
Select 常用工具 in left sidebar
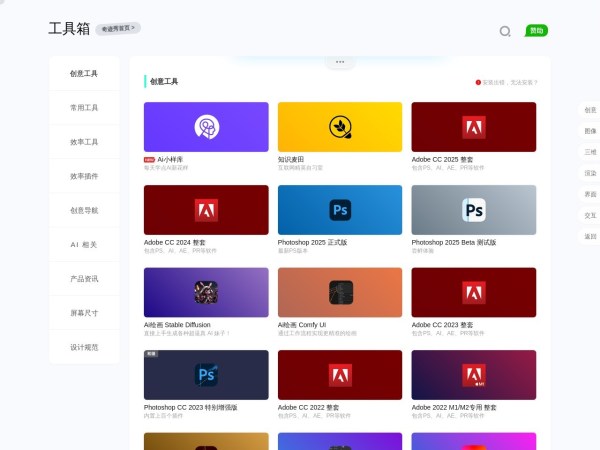point(84,108)
